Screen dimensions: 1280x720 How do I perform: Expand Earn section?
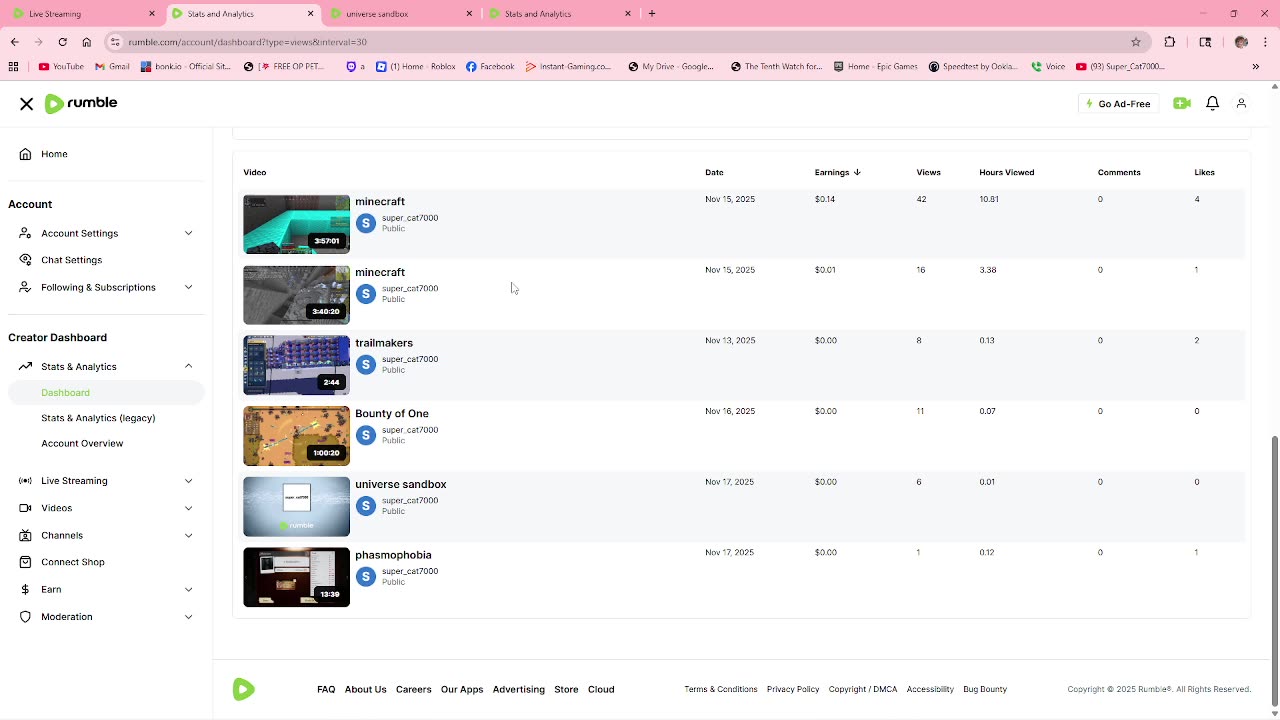tap(106, 589)
